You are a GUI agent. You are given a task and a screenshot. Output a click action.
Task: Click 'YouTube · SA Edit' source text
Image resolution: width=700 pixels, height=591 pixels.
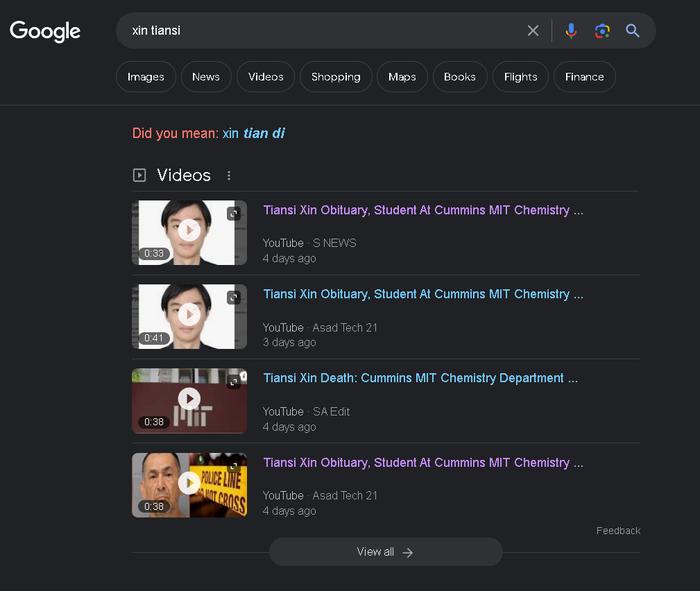point(306,412)
